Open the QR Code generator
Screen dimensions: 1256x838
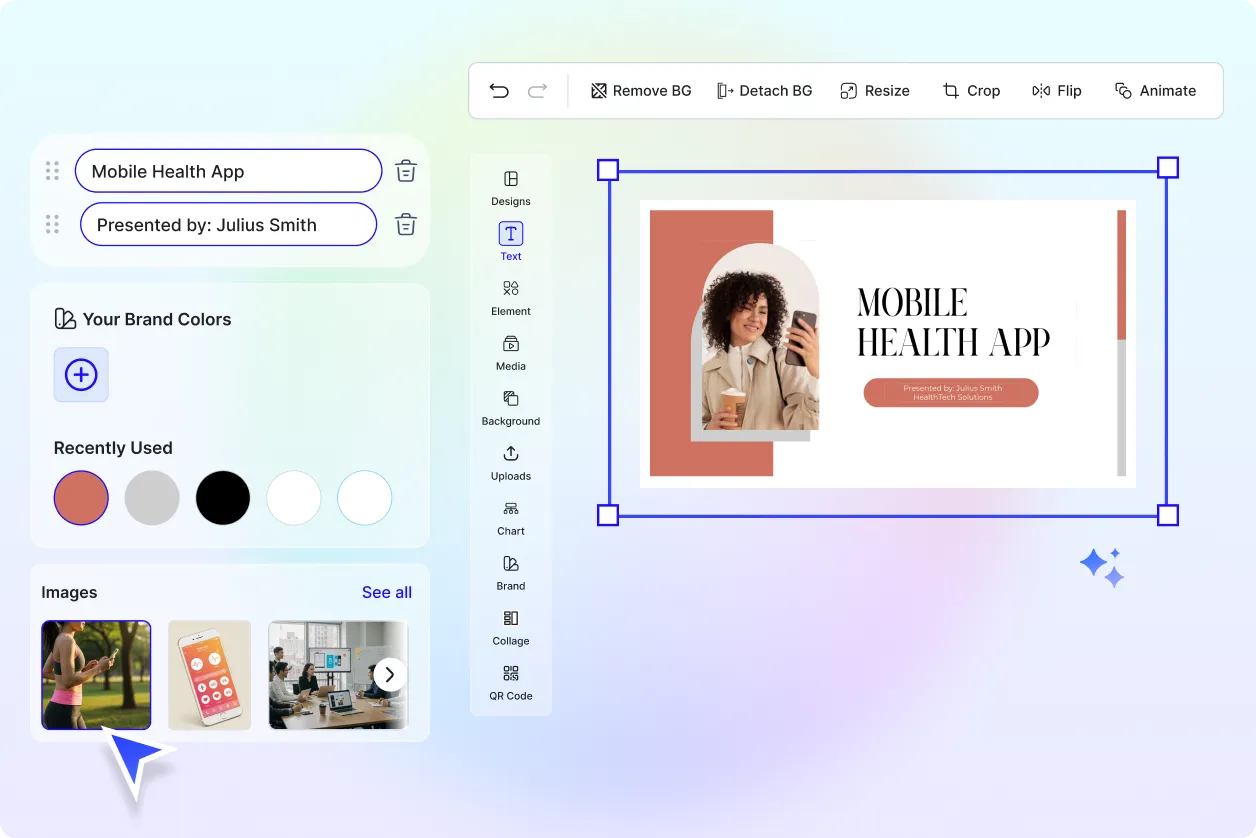pyautogui.click(x=510, y=682)
